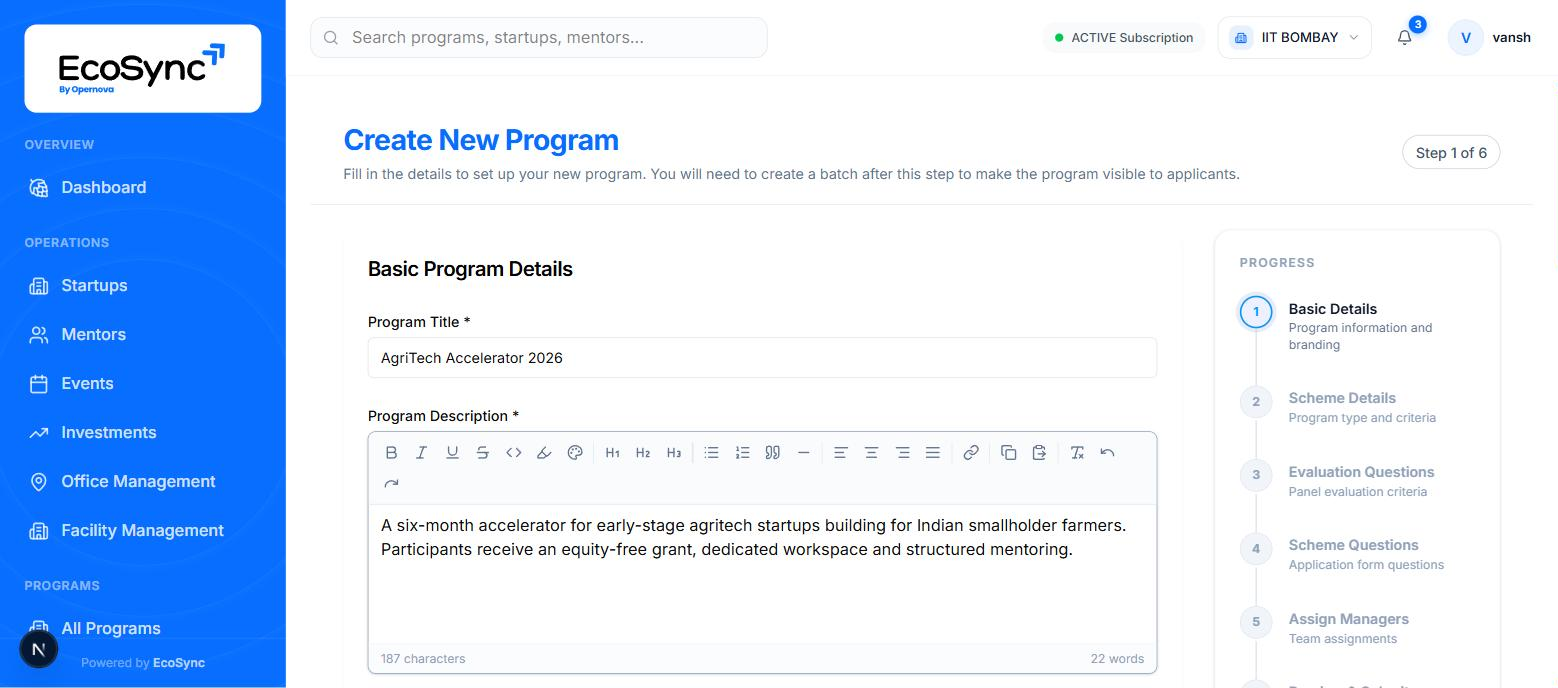Viewport: 1558px width, 688px height.
Task: Click the paste clipboard icon
Action: coord(1039,453)
